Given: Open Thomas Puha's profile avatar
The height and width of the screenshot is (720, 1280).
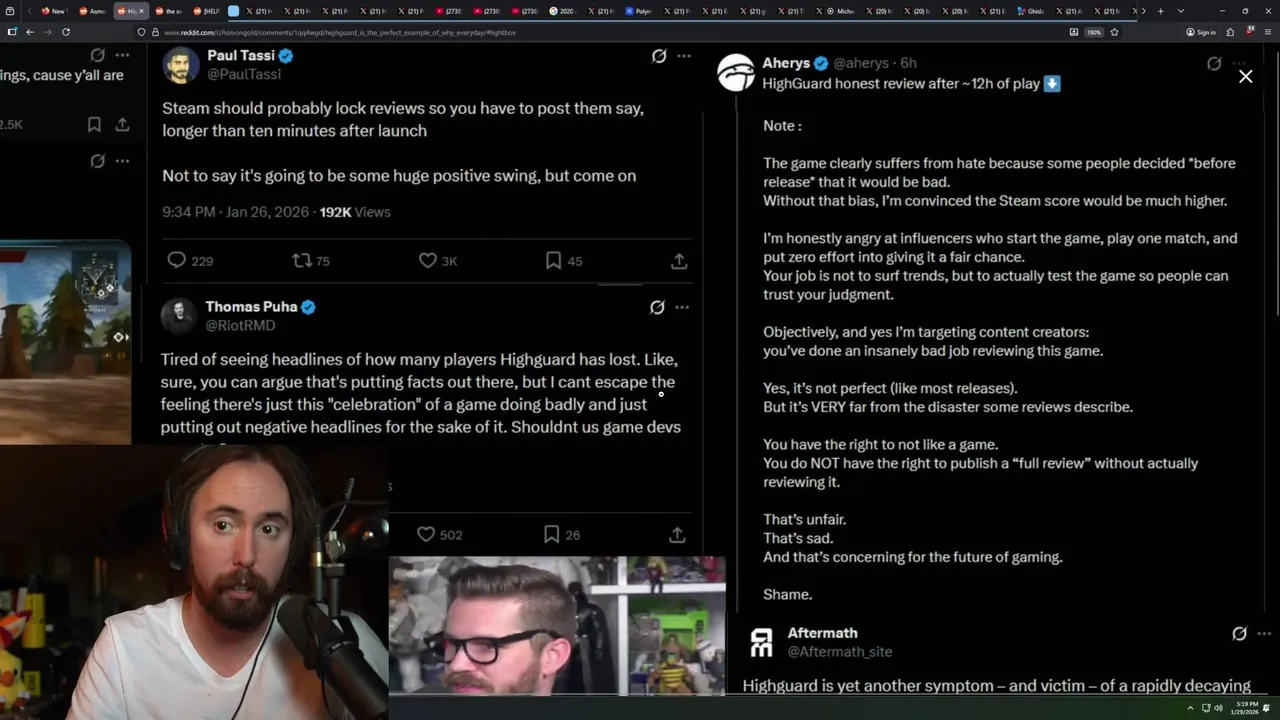Looking at the screenshot, I should tap(179, 316).
